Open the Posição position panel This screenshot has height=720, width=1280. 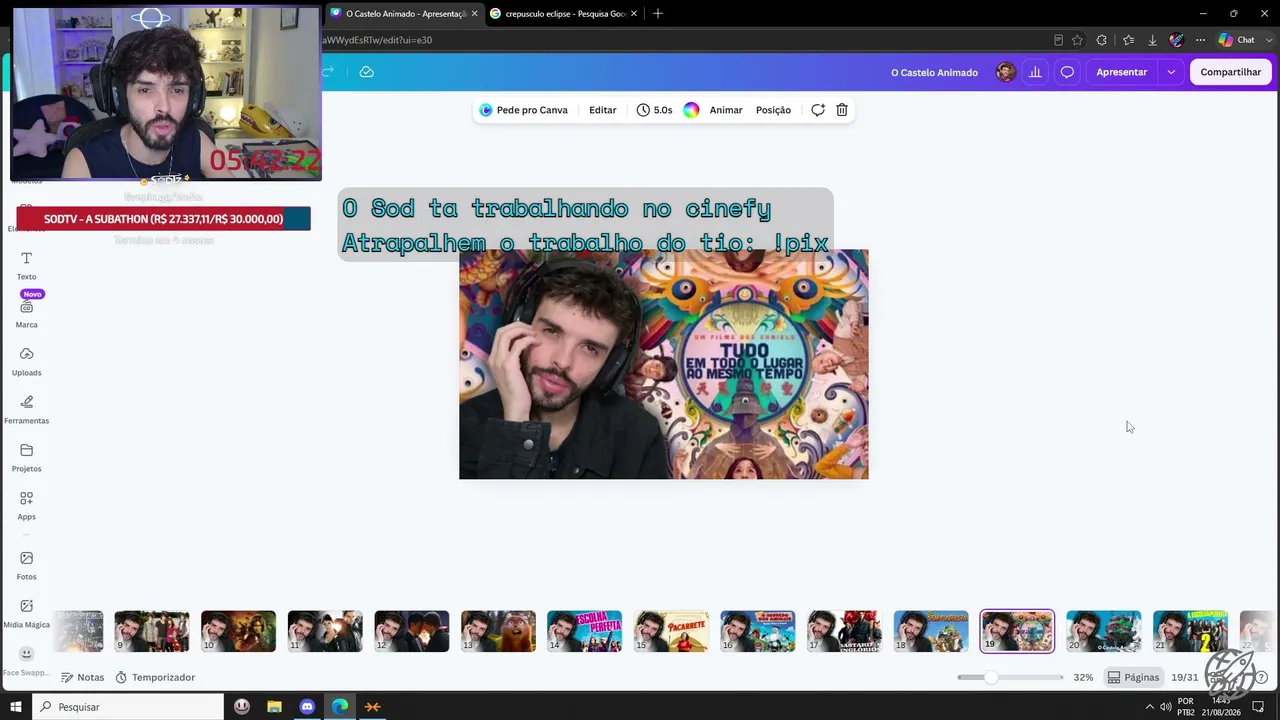pos(773,110)
